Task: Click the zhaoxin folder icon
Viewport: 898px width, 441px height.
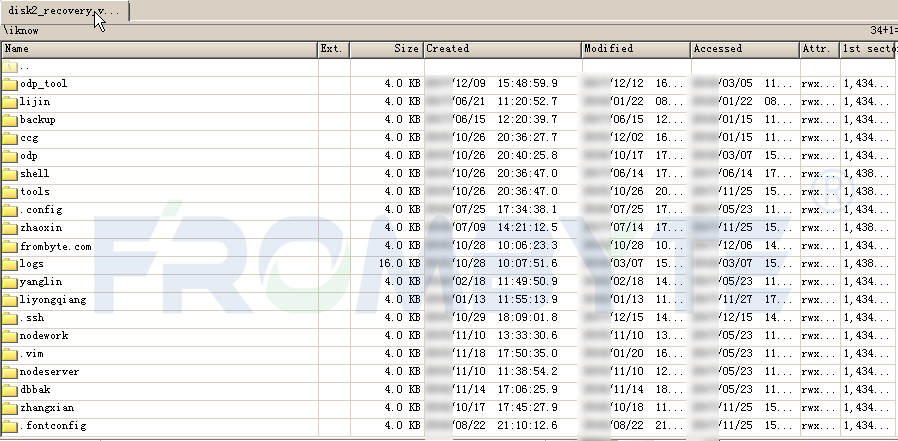Action: pos(10,229)
